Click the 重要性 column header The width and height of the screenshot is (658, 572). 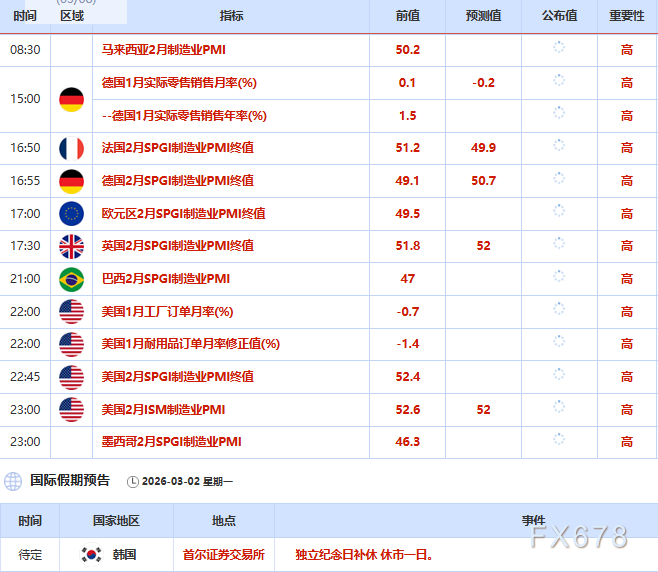[627, 16]
